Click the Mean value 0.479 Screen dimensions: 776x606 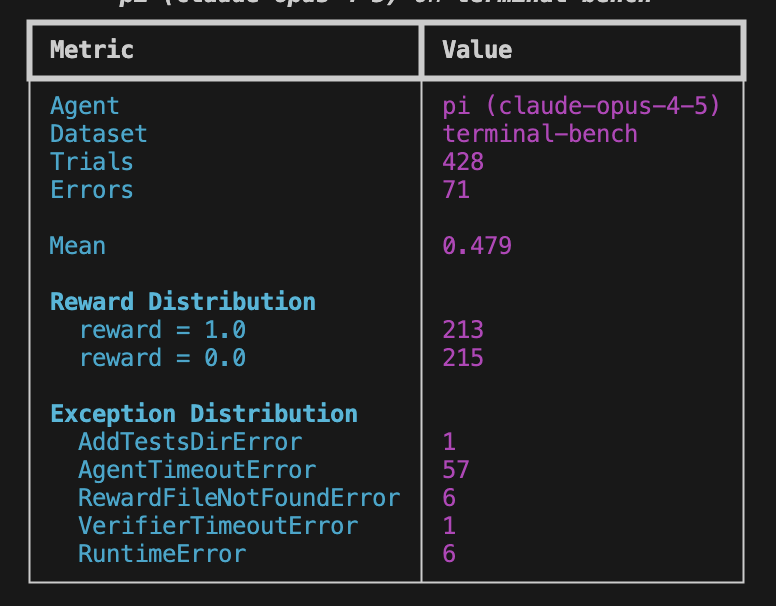477,246
